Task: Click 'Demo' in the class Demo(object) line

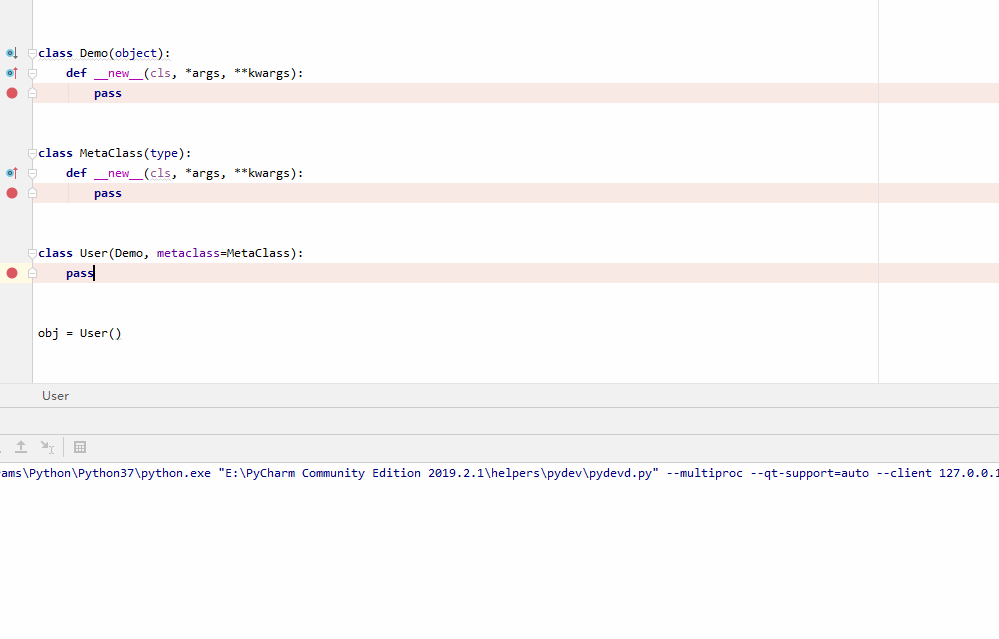Action: [94, 53]
